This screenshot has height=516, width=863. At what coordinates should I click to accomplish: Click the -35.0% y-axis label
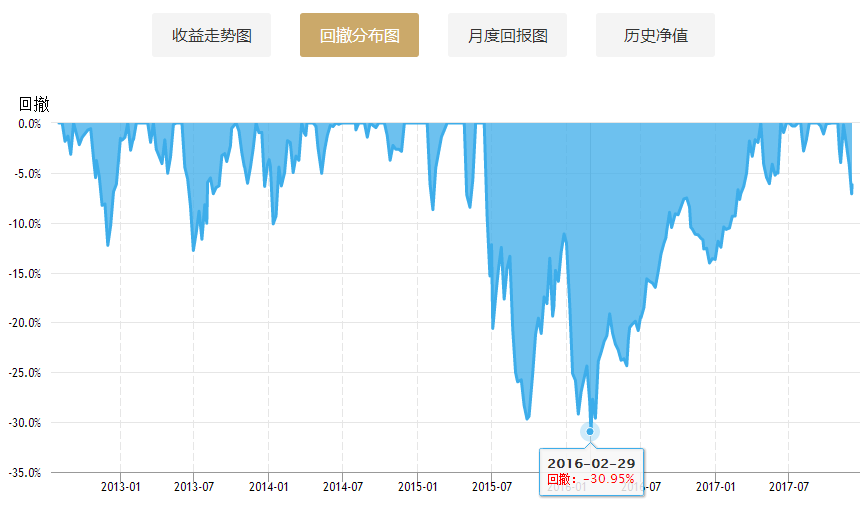click(25, 472)
